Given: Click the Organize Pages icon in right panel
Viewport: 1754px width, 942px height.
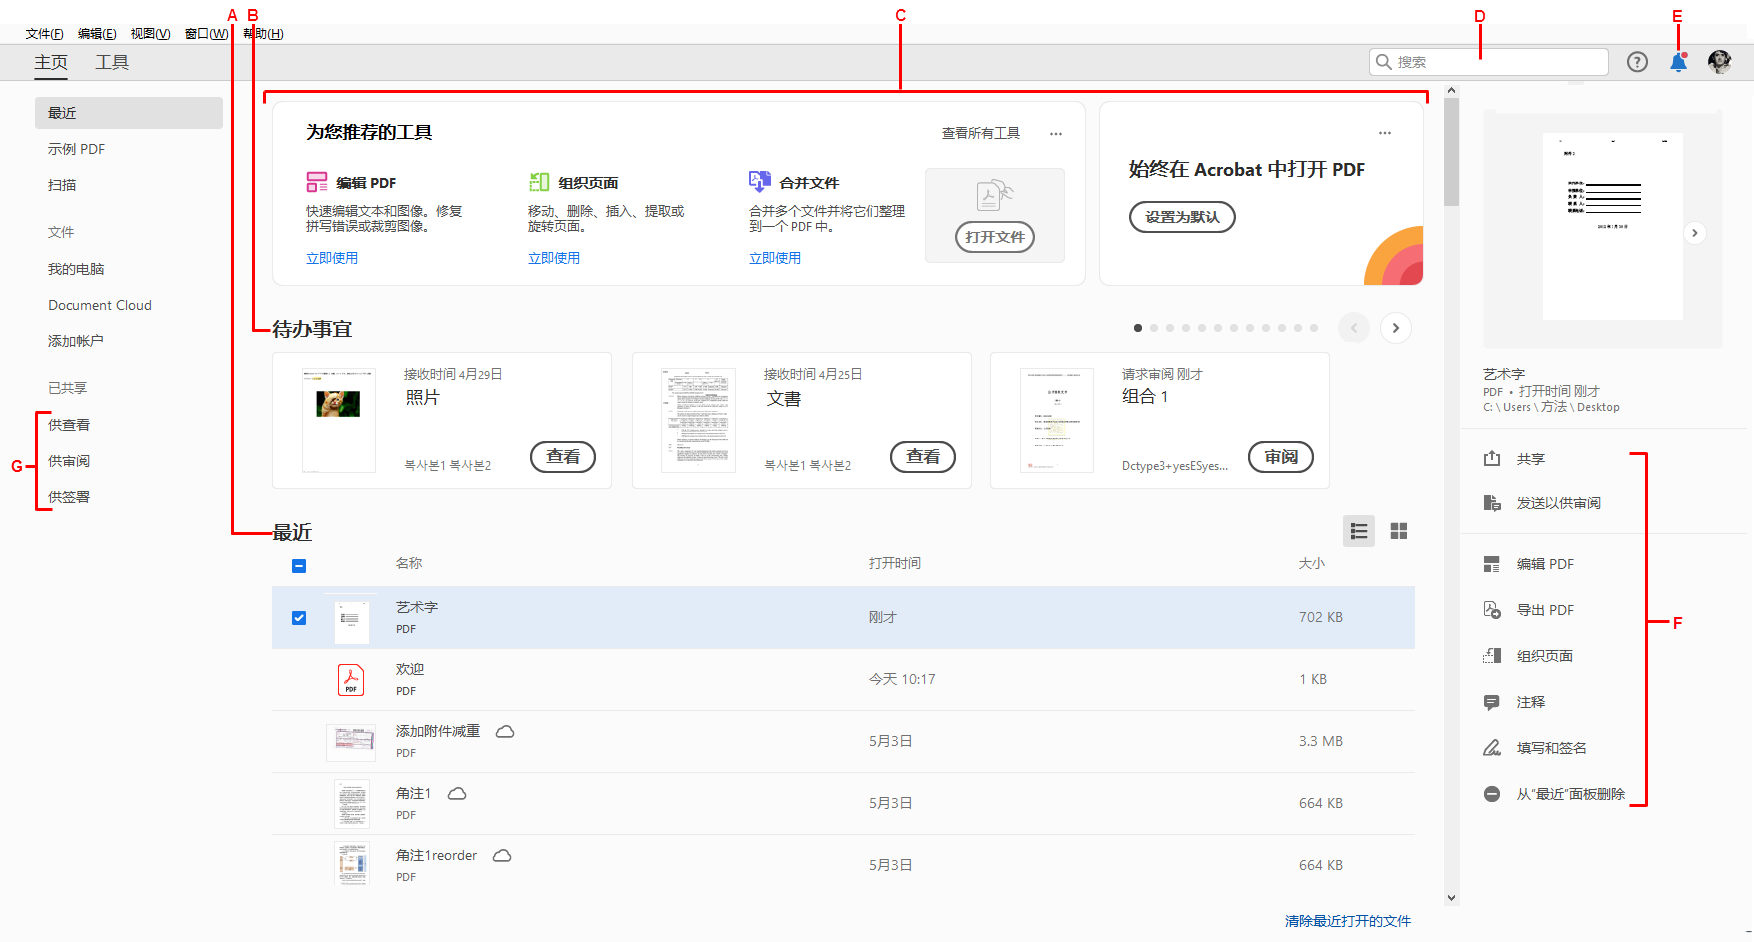Looking at the screenshot, I should point(1492,656).
